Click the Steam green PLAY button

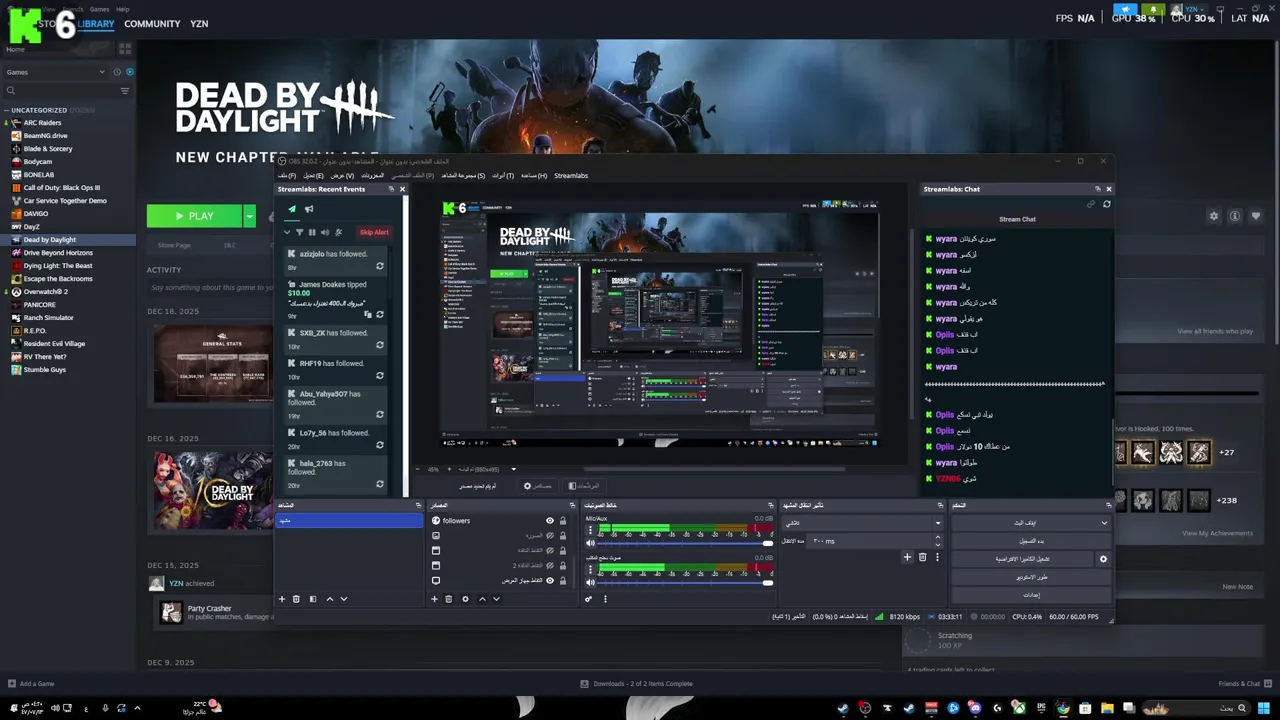point(194,216)
